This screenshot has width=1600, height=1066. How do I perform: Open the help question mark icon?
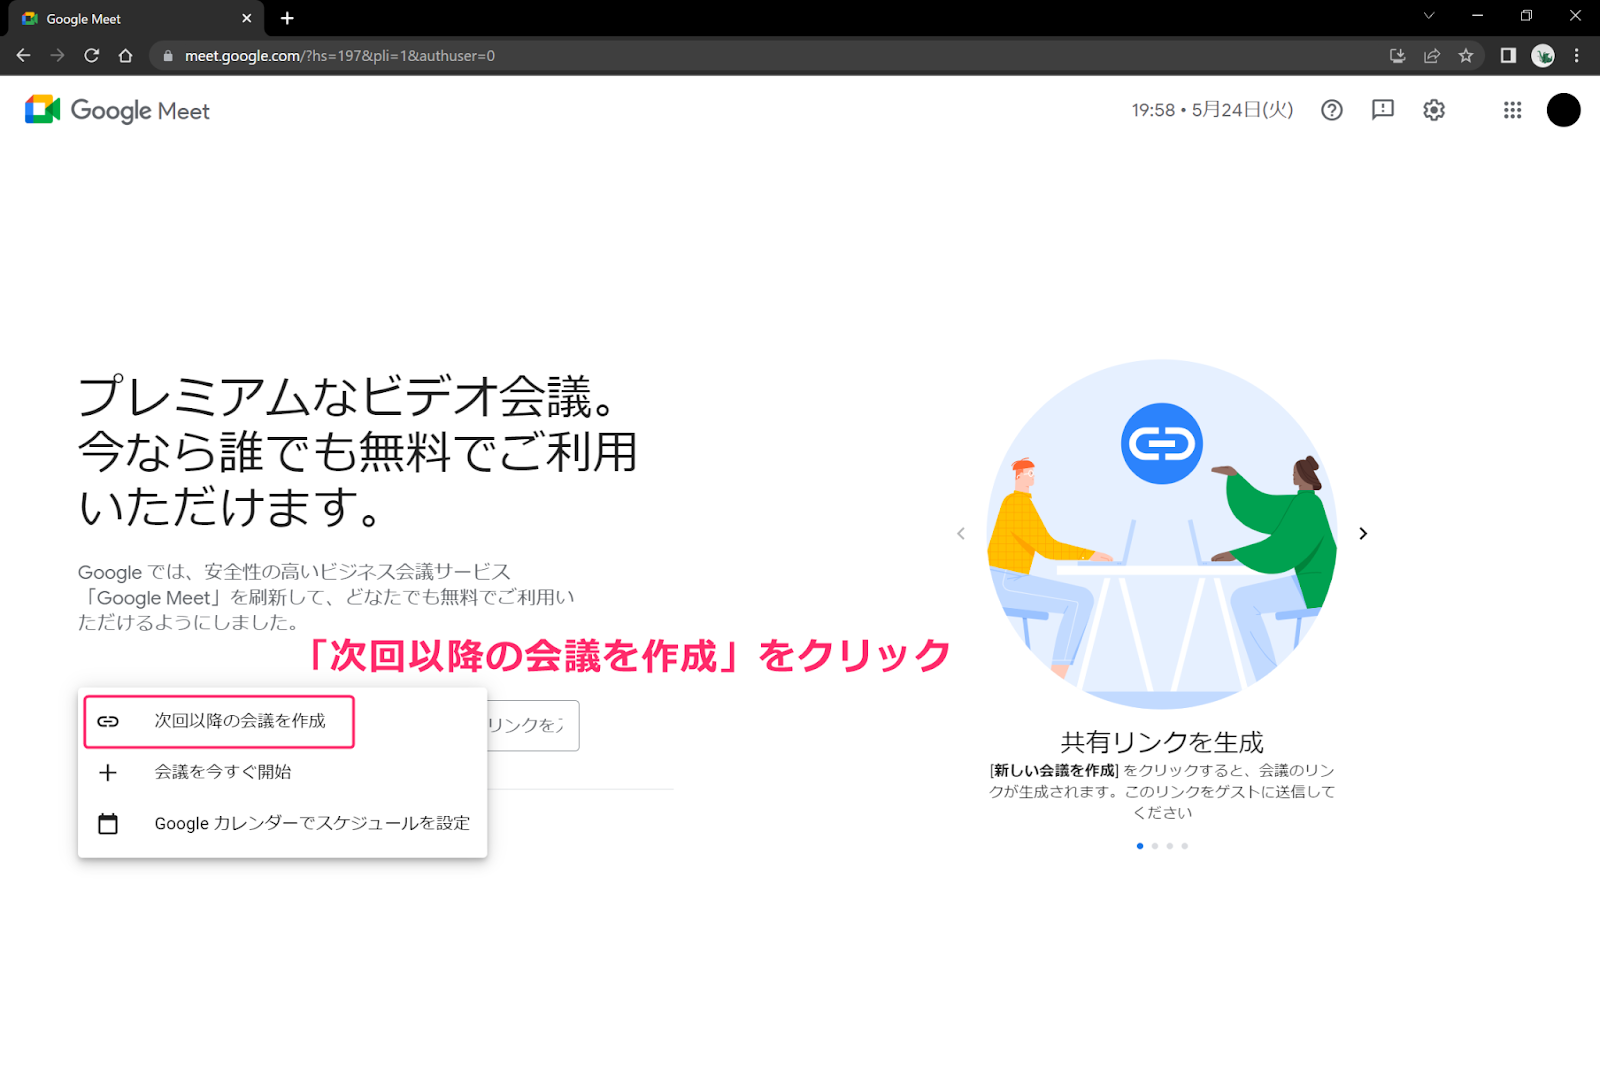click(x=1331, y=110)
